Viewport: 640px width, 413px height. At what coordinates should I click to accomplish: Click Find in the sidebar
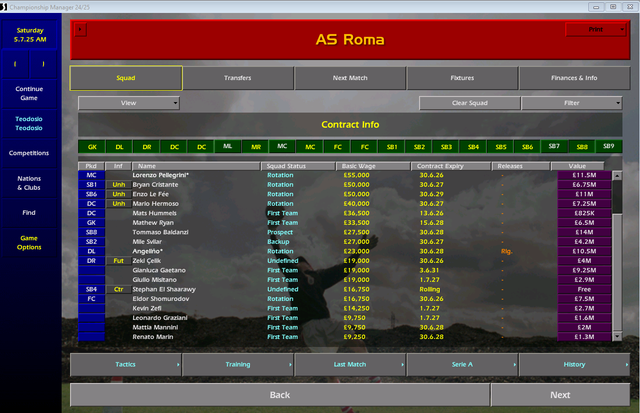(x=29, y=213)
